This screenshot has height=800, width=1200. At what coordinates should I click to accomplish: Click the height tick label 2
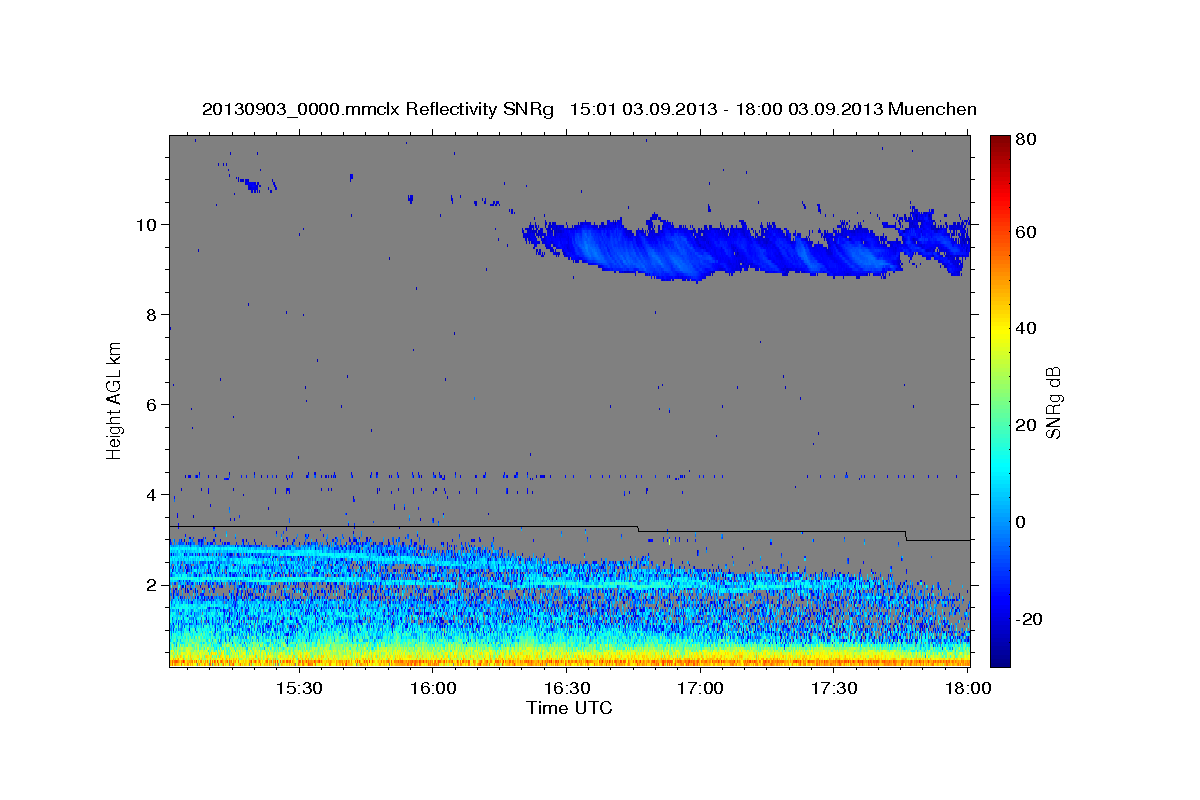[152, 584]
